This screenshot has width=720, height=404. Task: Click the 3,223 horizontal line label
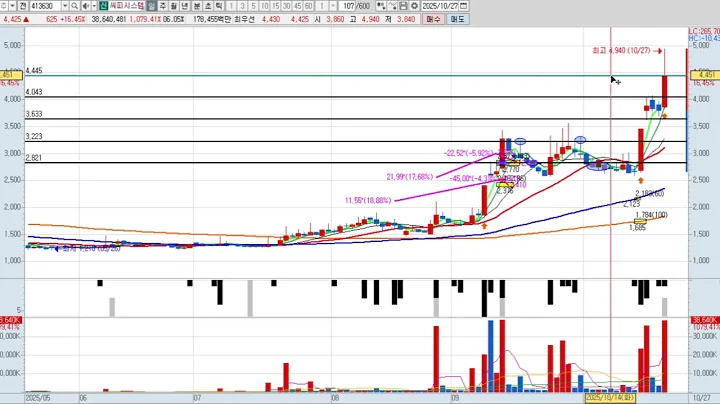pyautogui.click(x=34, y=136)
